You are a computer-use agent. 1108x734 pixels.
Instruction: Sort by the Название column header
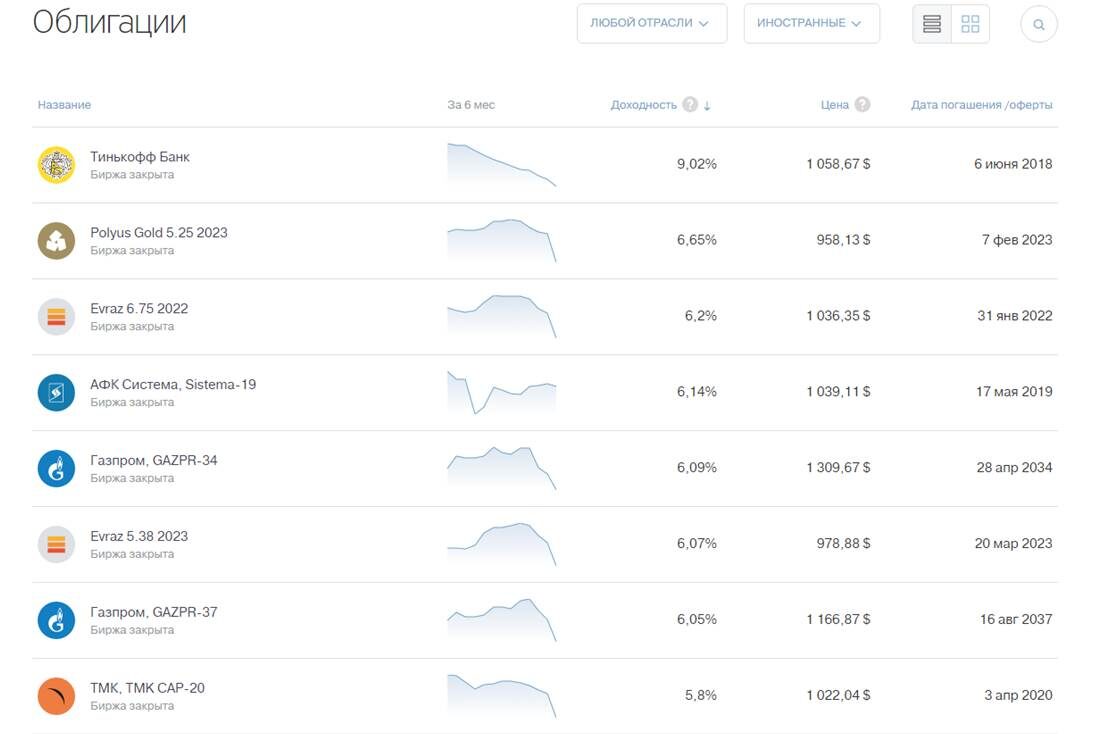(x=64, y=105)
